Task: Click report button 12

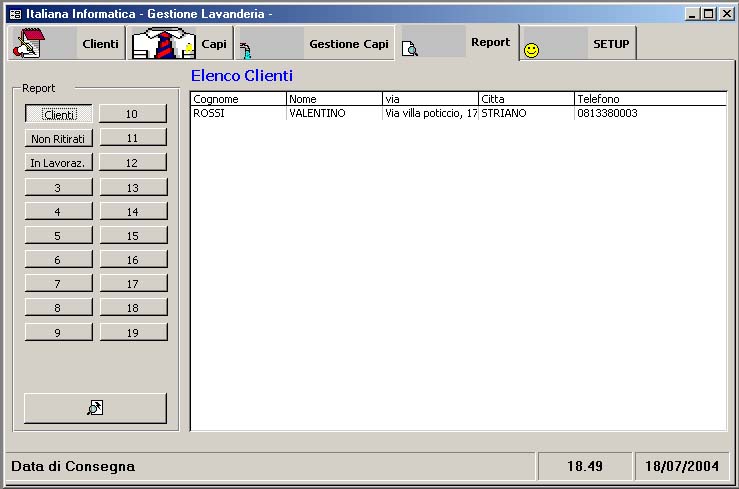Action: (x=133, y=163)
